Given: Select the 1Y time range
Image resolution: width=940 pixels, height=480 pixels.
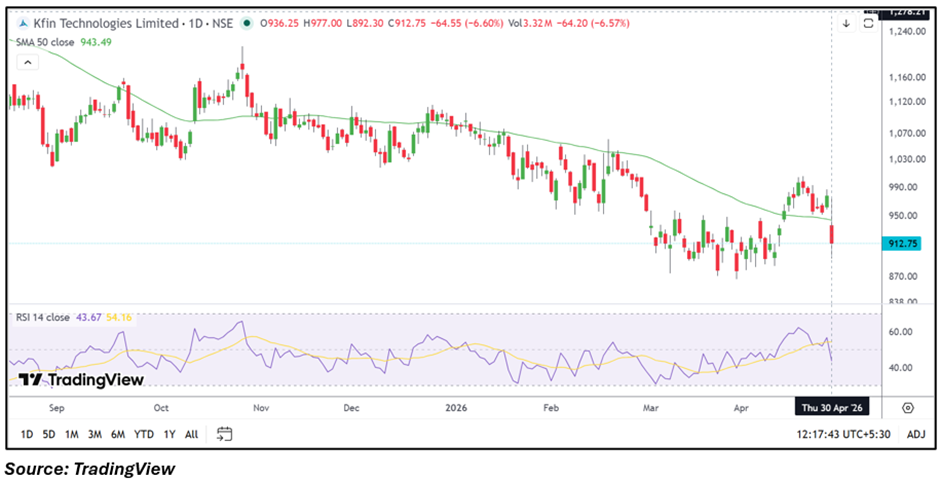Looking at the screenshot, I should tap(169, 434).
